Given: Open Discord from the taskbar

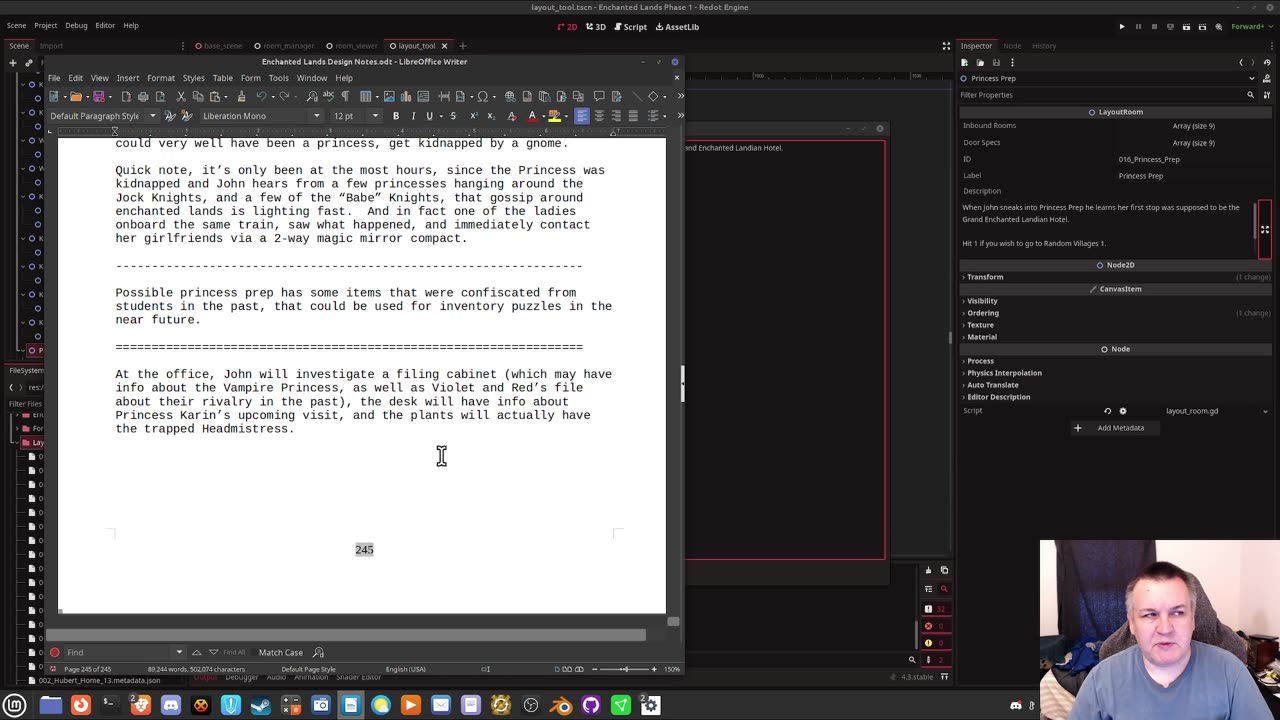Looking at the screenshot, I should (x=171, y=705).
